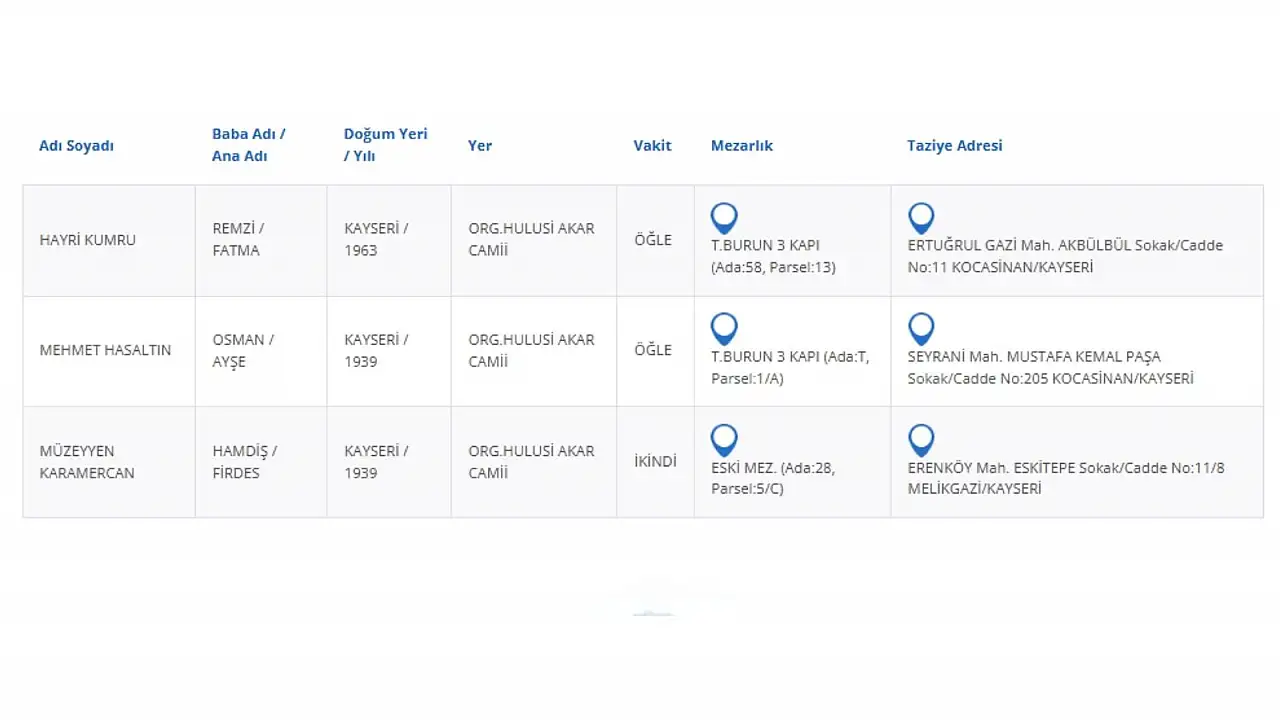Image resolution: width=1280 pixels, height=723 pixels.
Task: Click the Vakit column header
Action: (652, 145)
